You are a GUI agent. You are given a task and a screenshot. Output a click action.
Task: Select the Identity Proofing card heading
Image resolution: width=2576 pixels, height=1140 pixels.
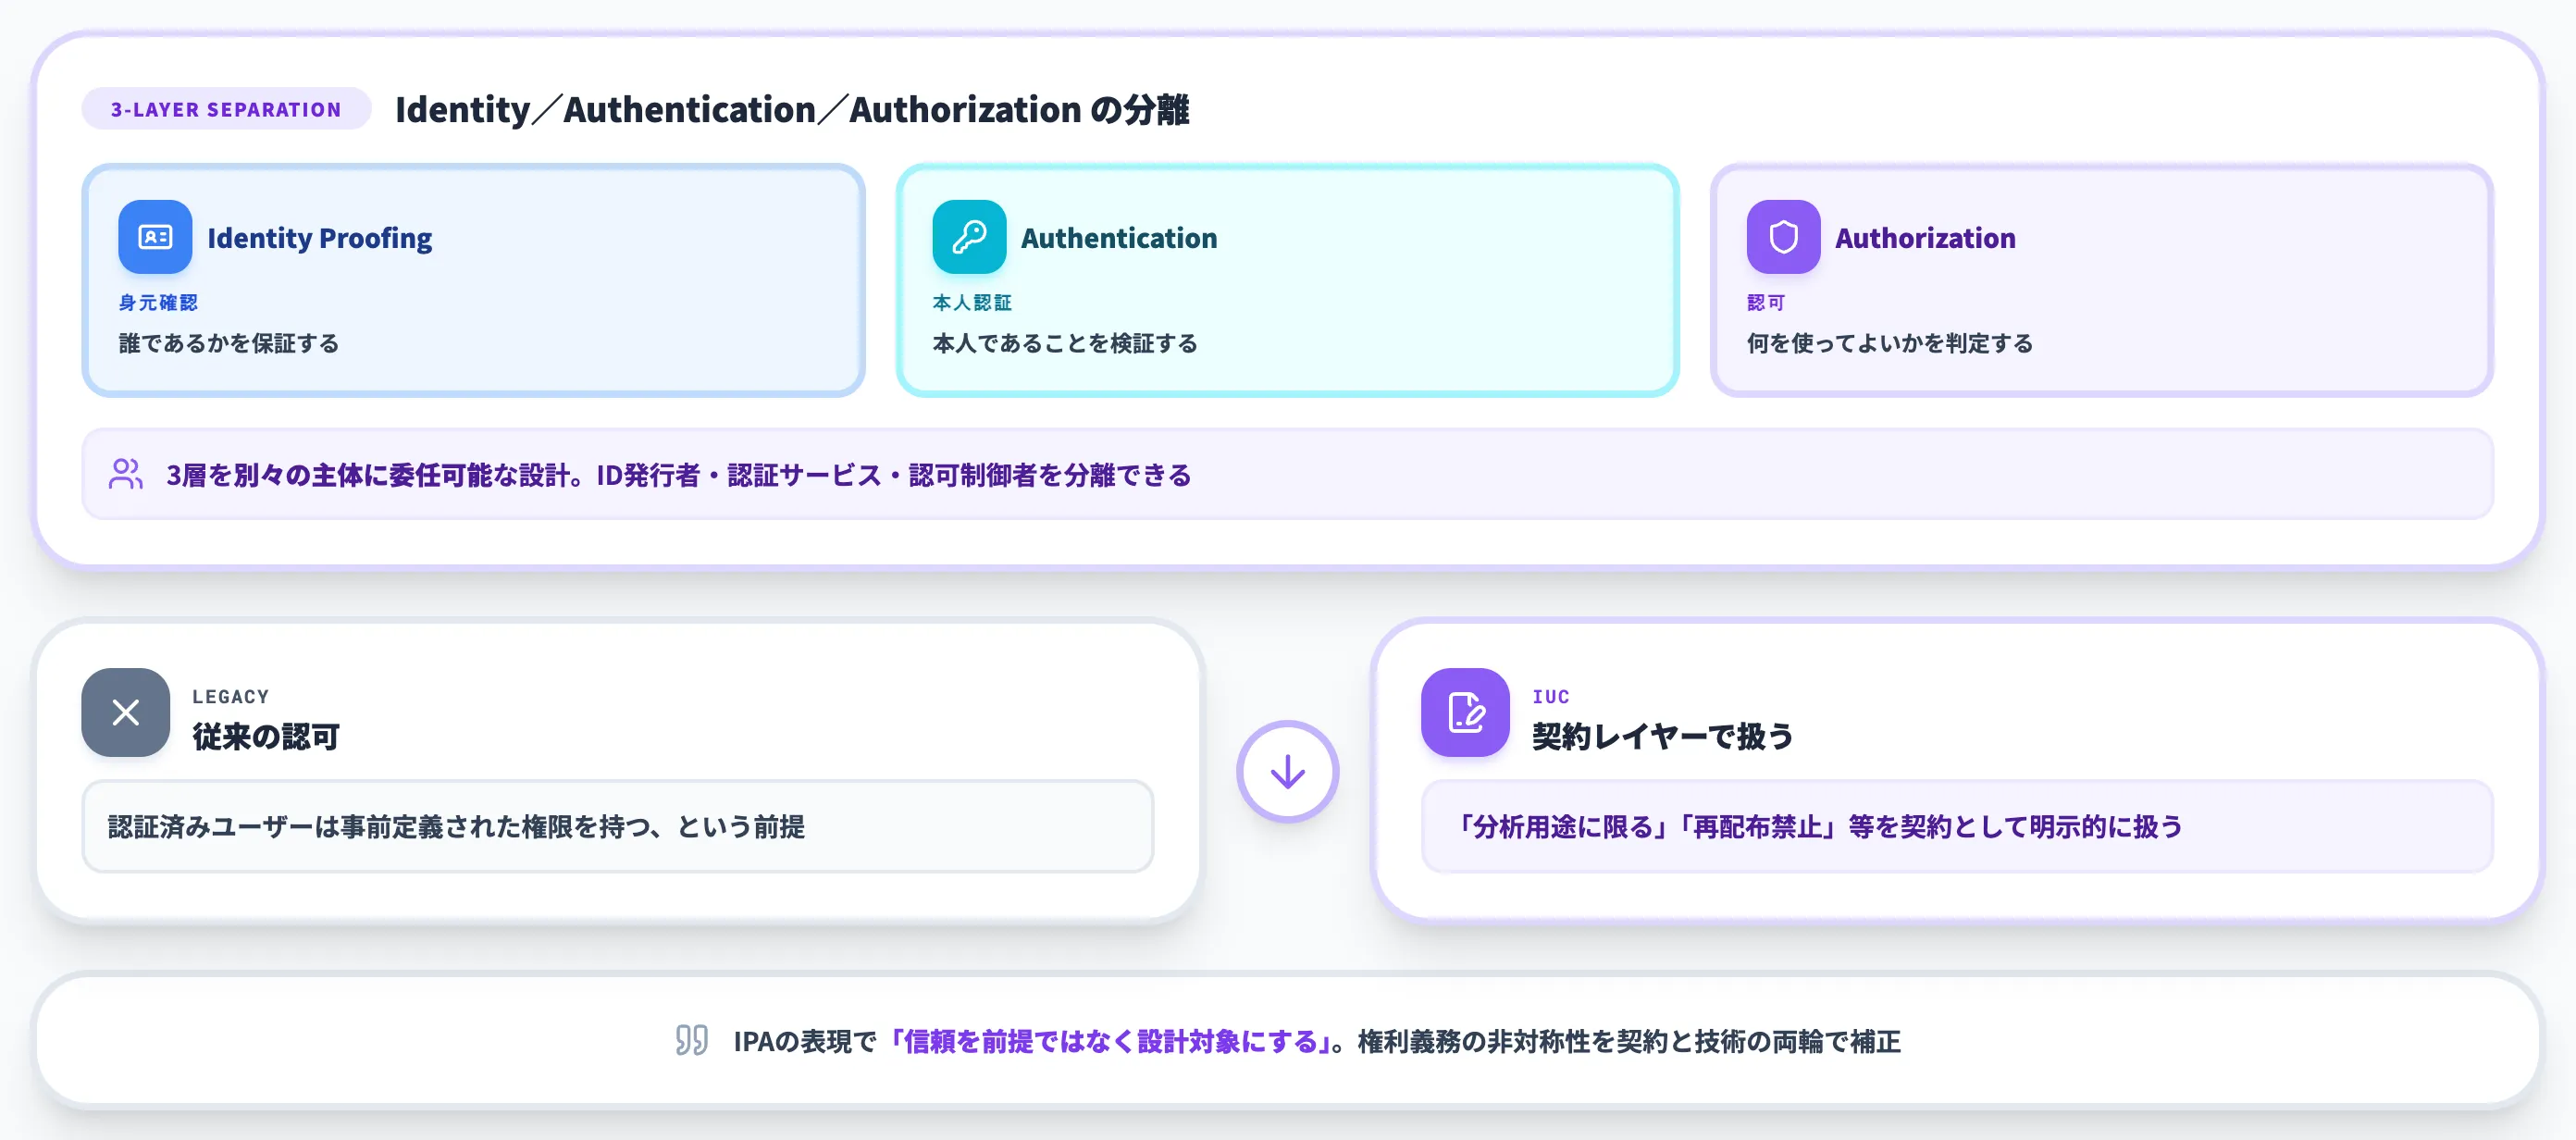[x=320, y=238]
